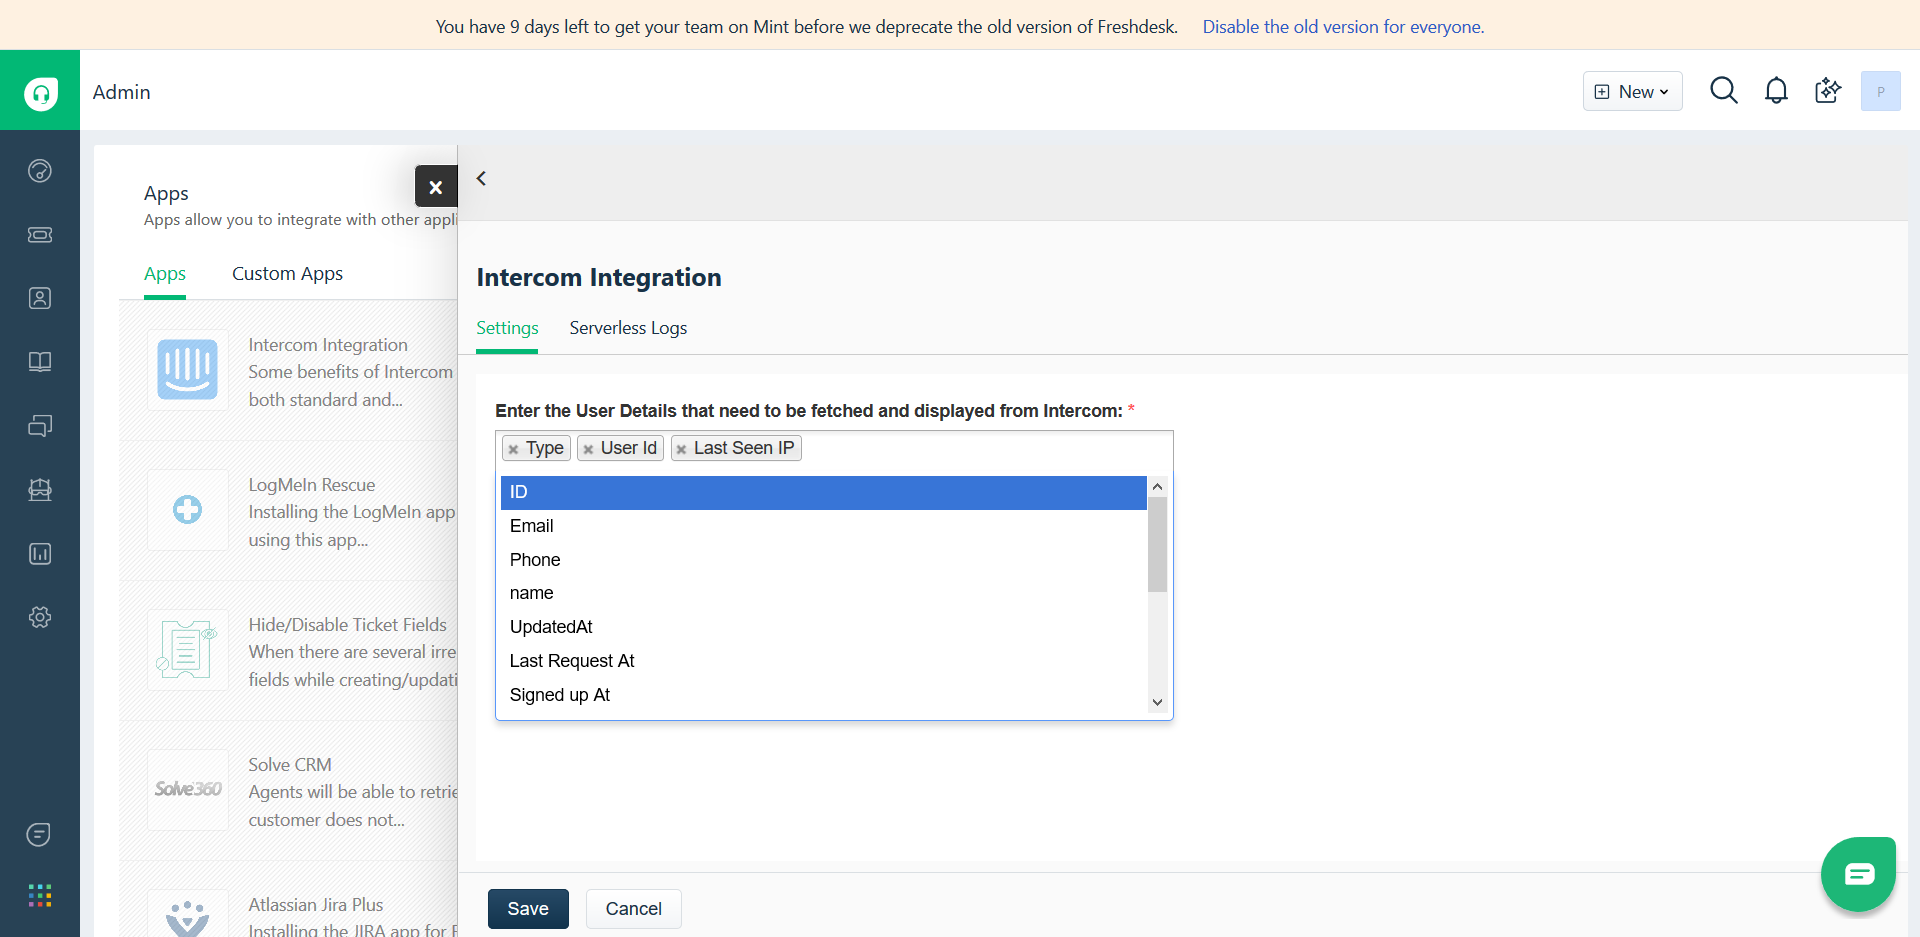This screenshot has width=1920, height=937.
Task: Select Last Request At option
Action: click(x=823, y=661)
